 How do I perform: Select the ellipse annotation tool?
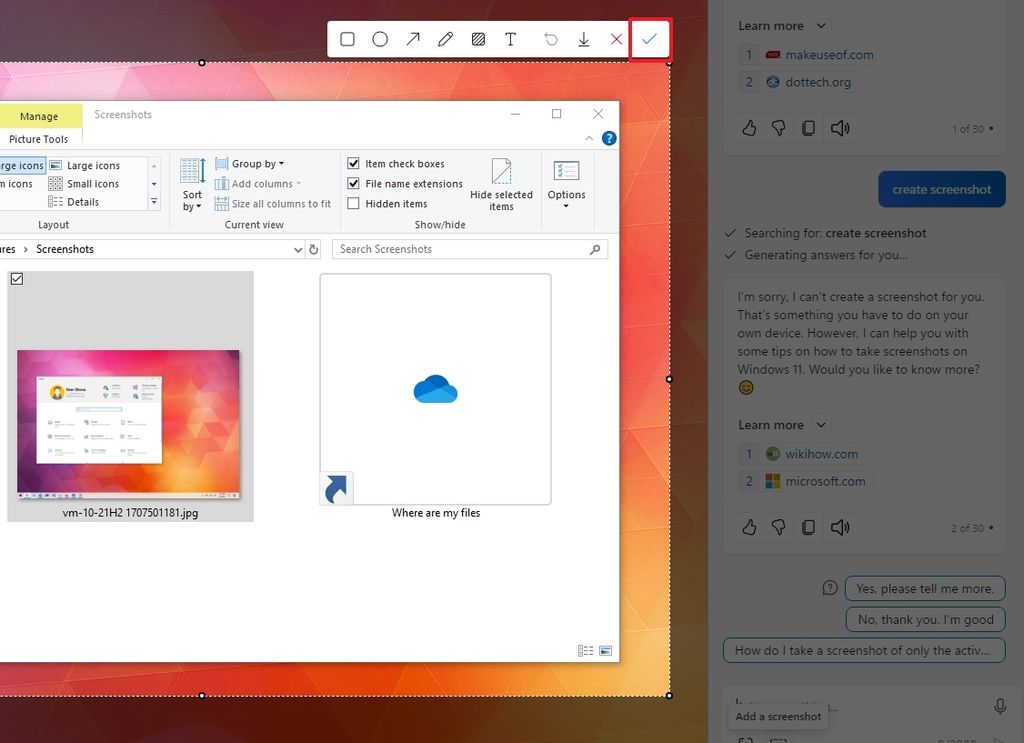[380, 39]
